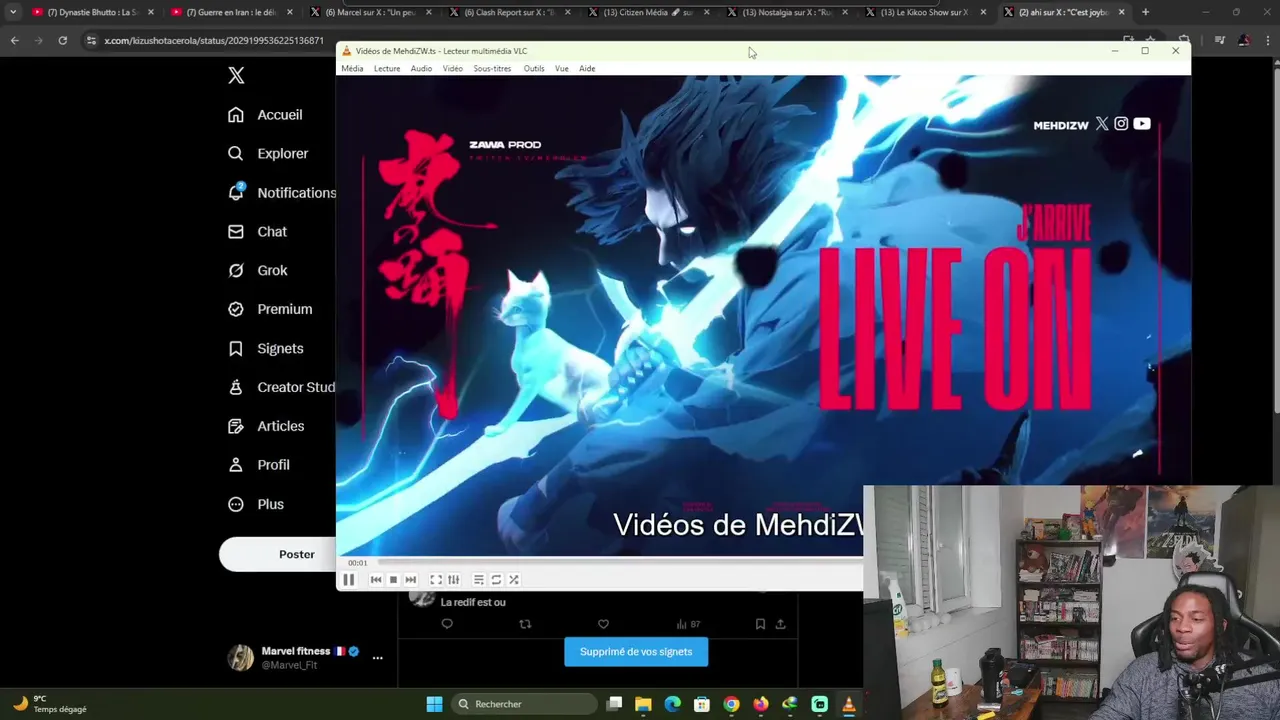Image resolution: width=1280 pixels, height=720 pixels.
Task: Open Premium in X sidebar
Action: click(269, 310)
